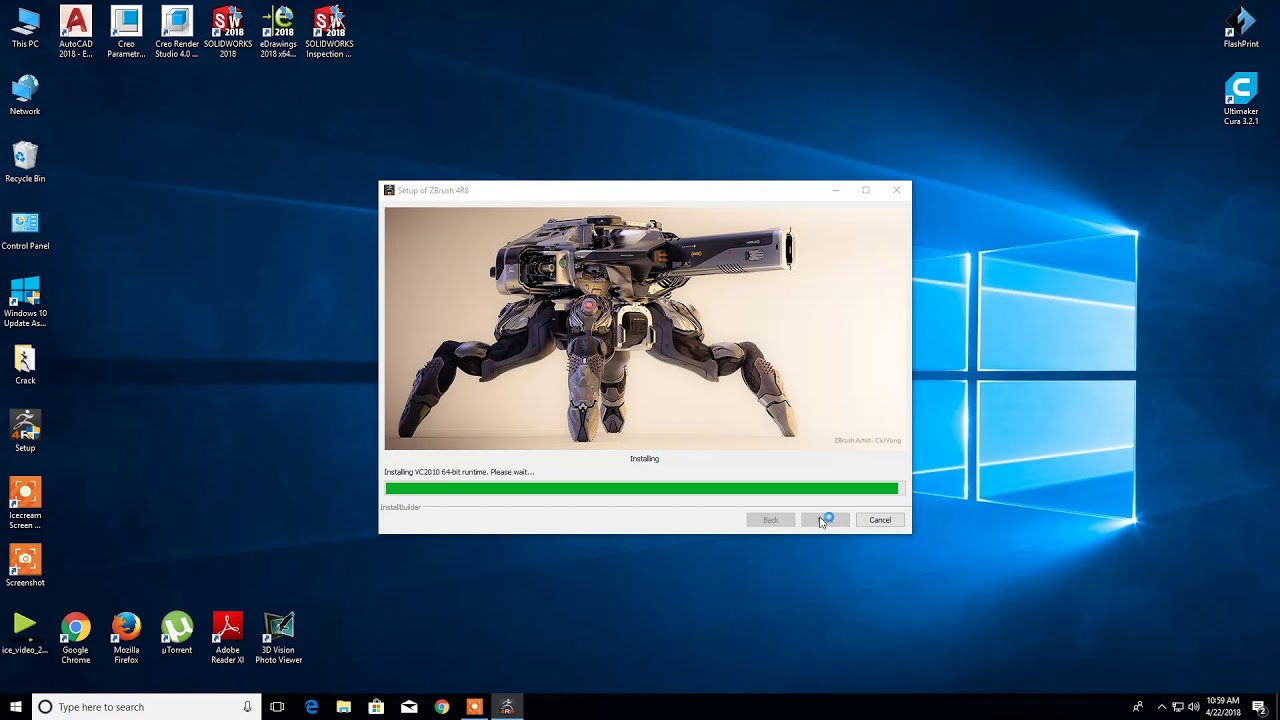Open the Mail app from the taskbar
The image size is (1280, 720).
(x=409, y=707)
